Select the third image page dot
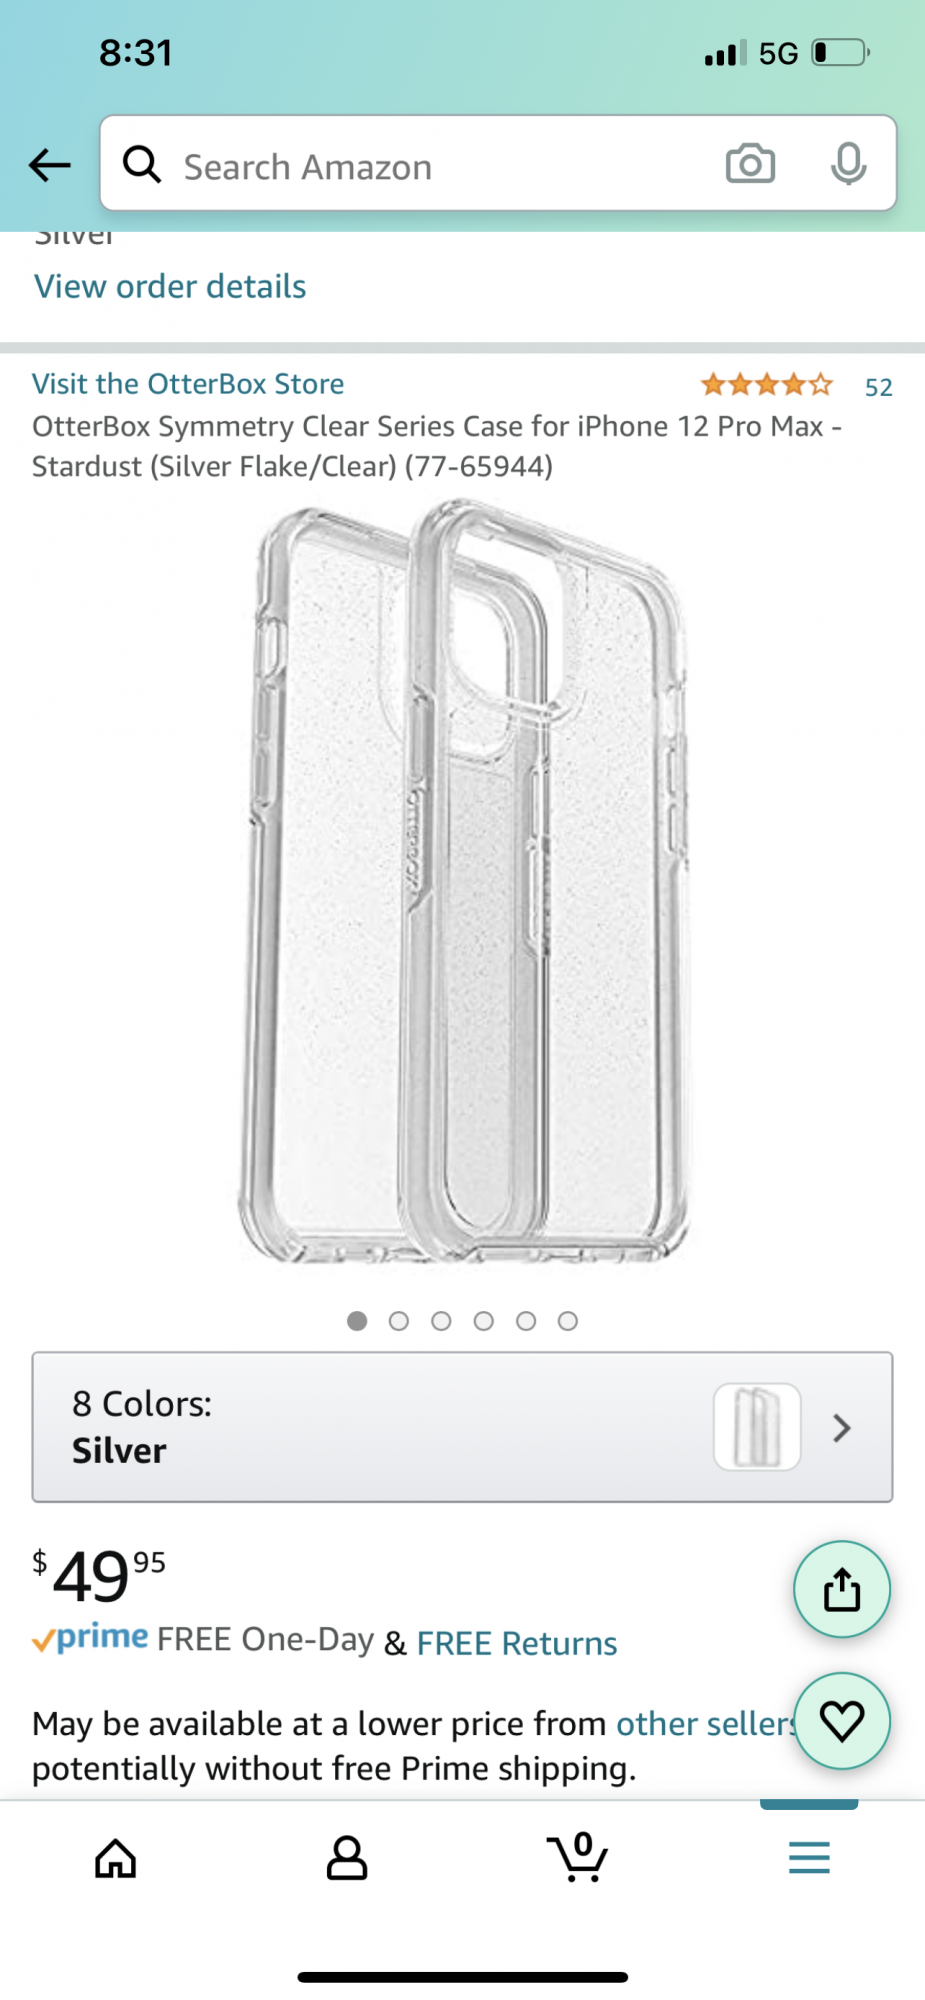 coord(441,1322)
